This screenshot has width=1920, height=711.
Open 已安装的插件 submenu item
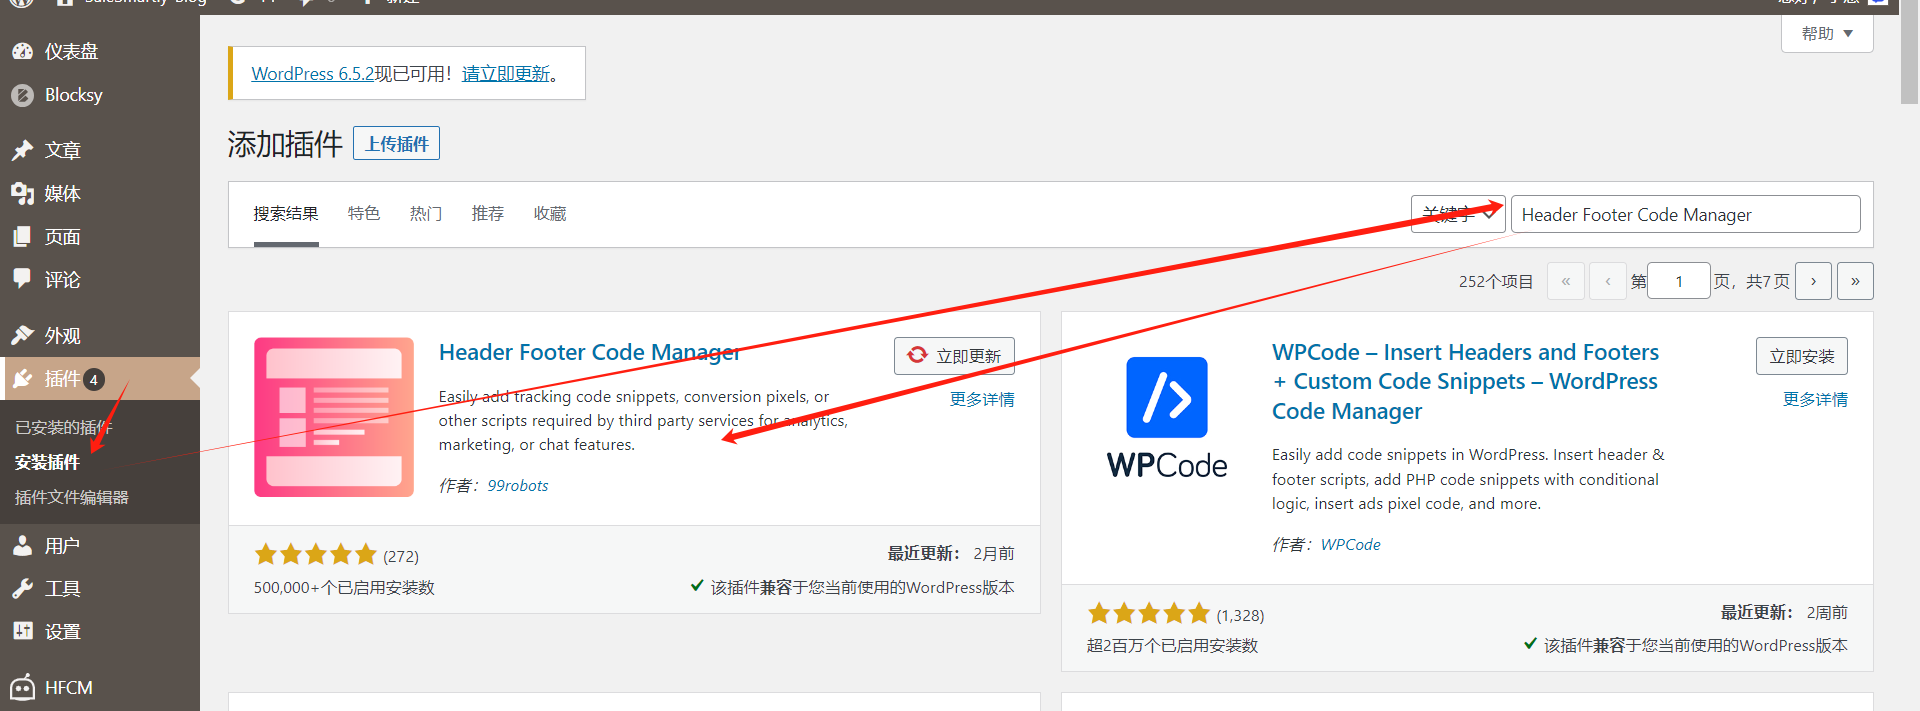coord(63,428)
